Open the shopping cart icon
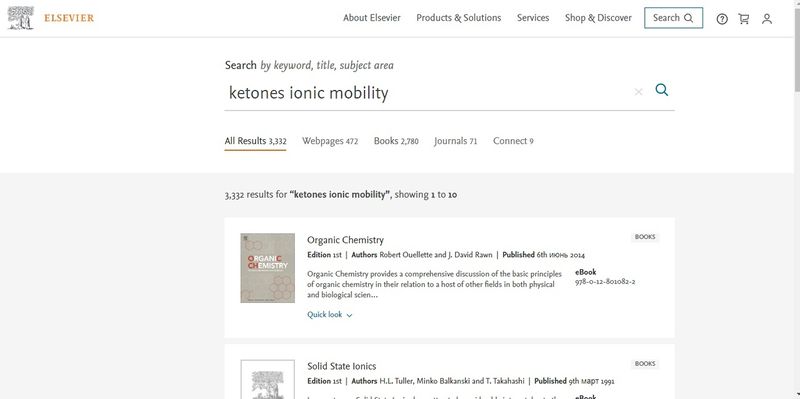Screen dimensions: 800x399 click(744, 19)
